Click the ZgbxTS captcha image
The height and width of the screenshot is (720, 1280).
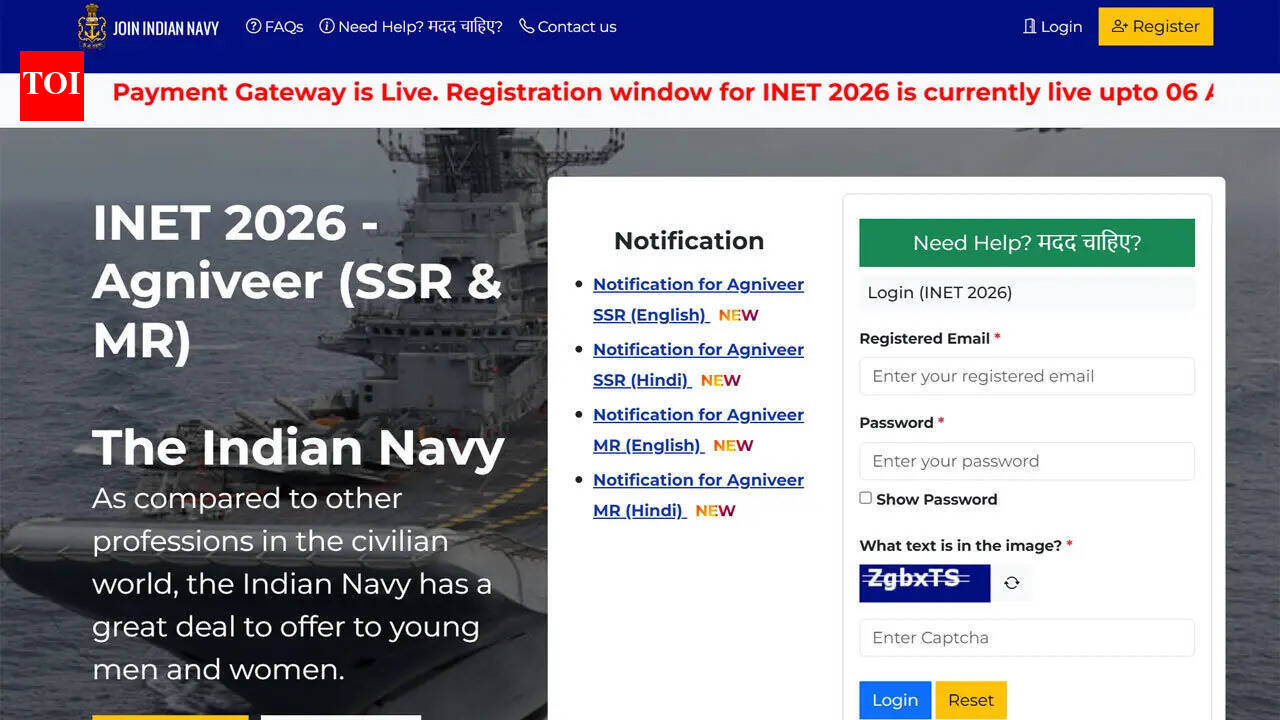pyautogui.click(x=924, y=583)
